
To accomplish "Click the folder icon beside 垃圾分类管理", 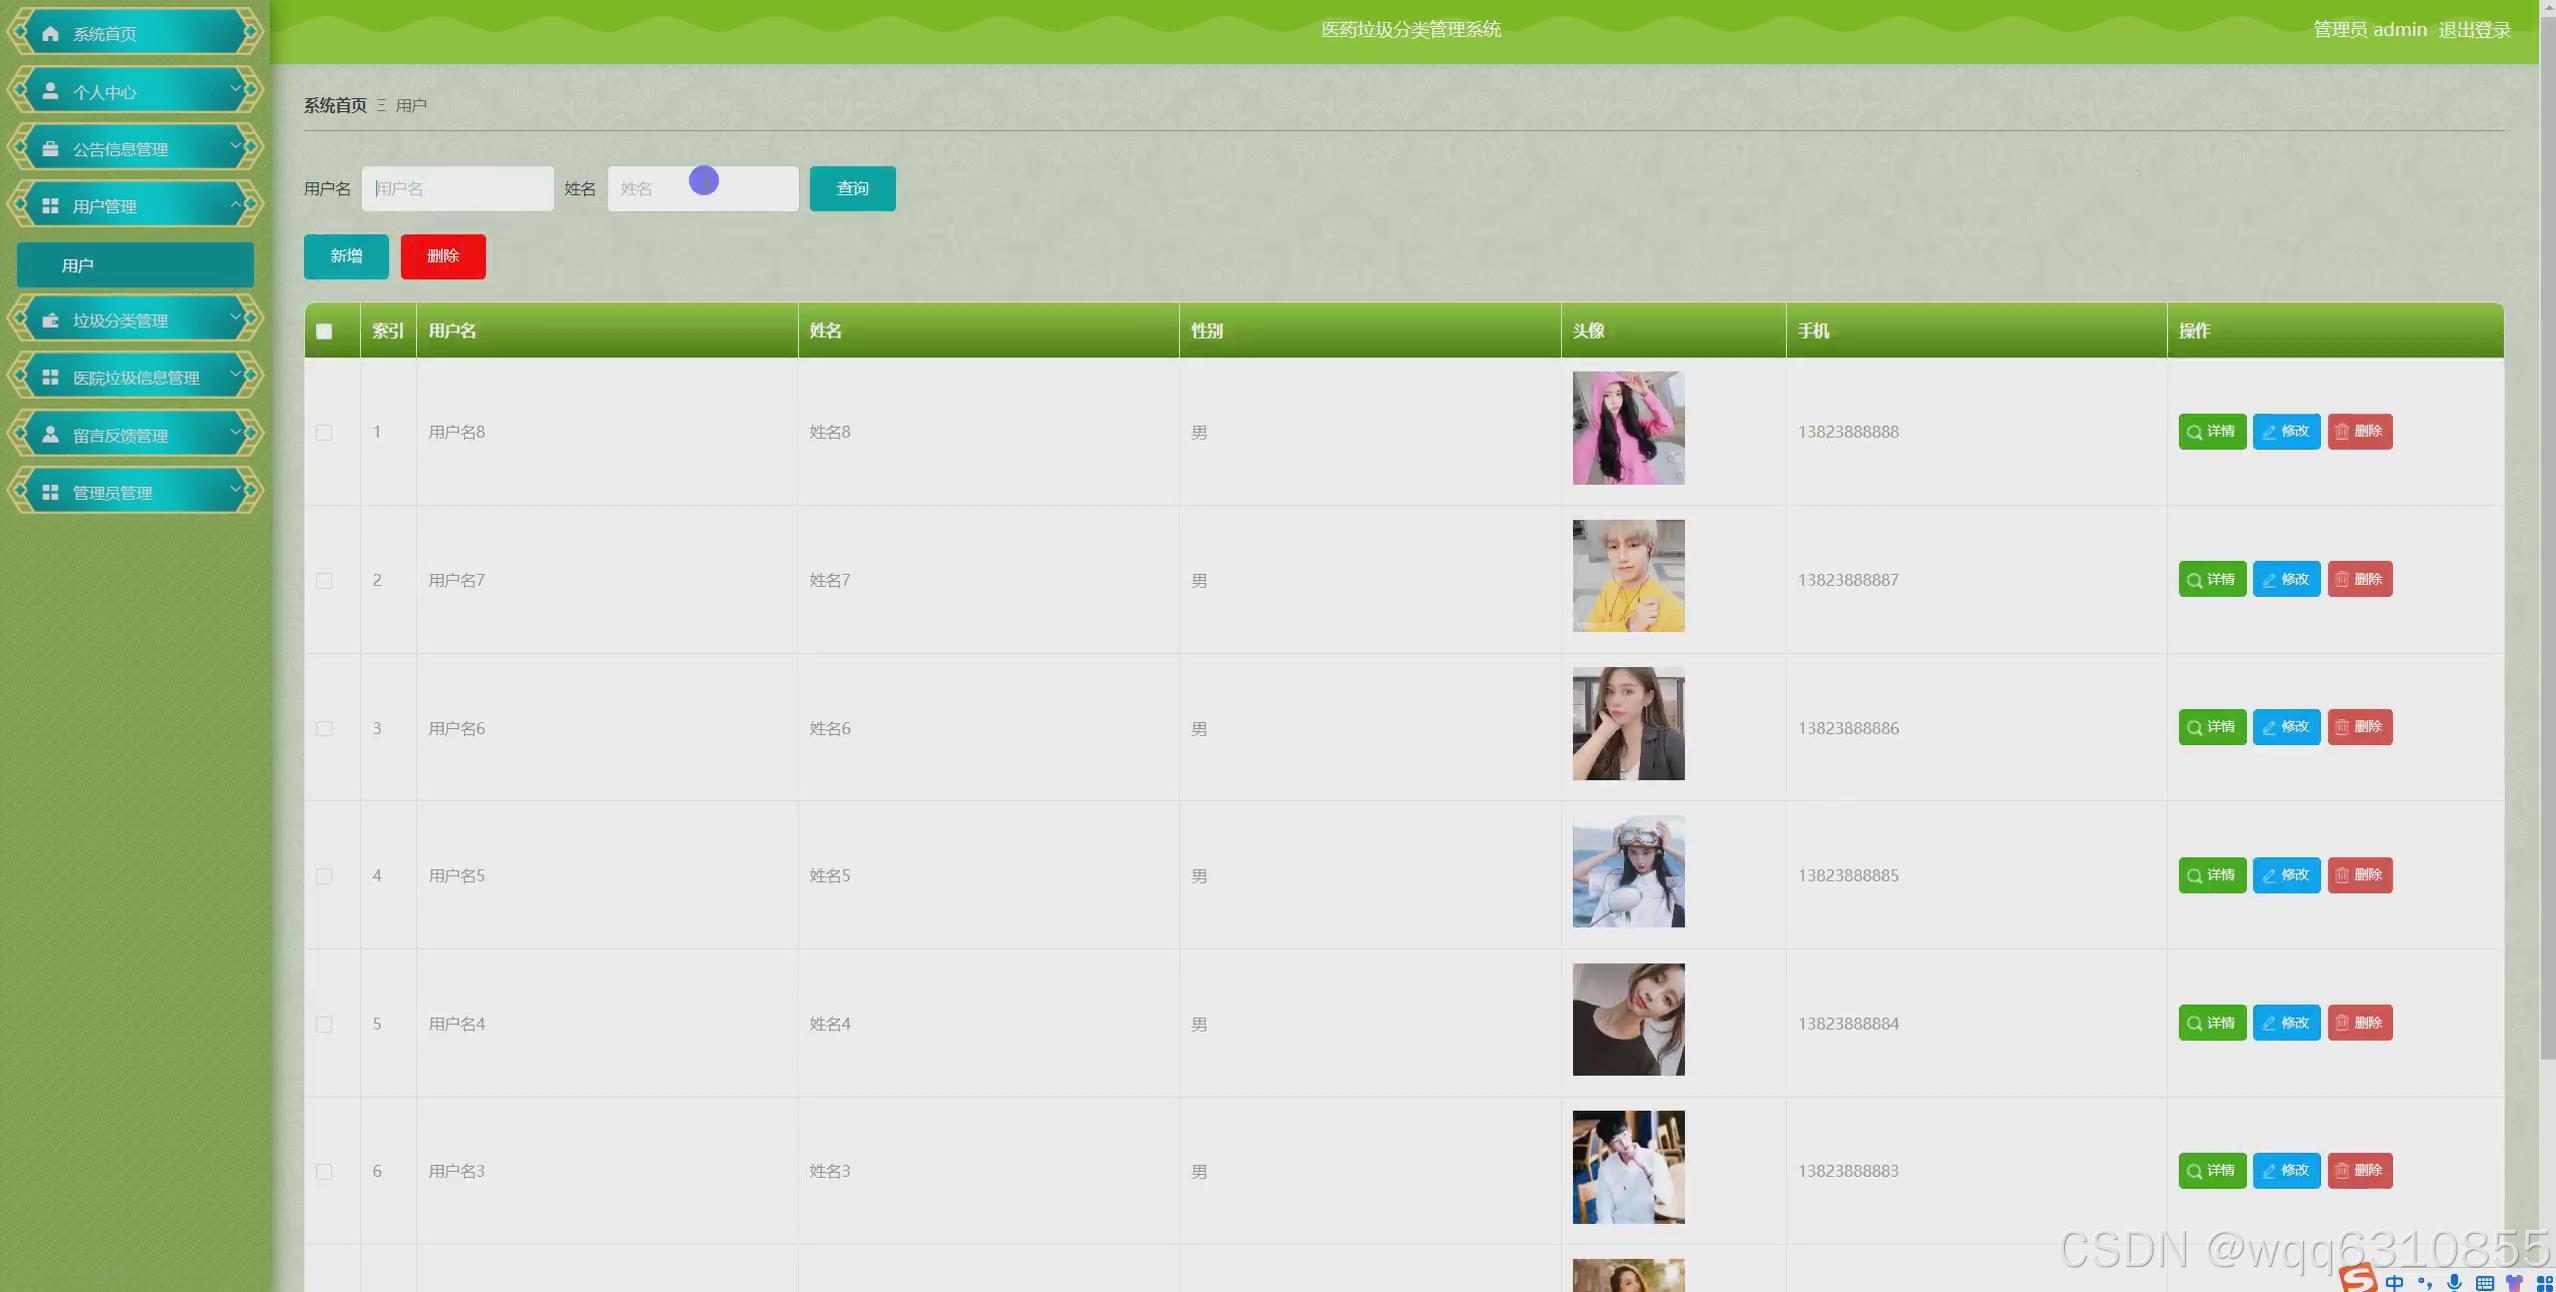I will click(50, 320).
